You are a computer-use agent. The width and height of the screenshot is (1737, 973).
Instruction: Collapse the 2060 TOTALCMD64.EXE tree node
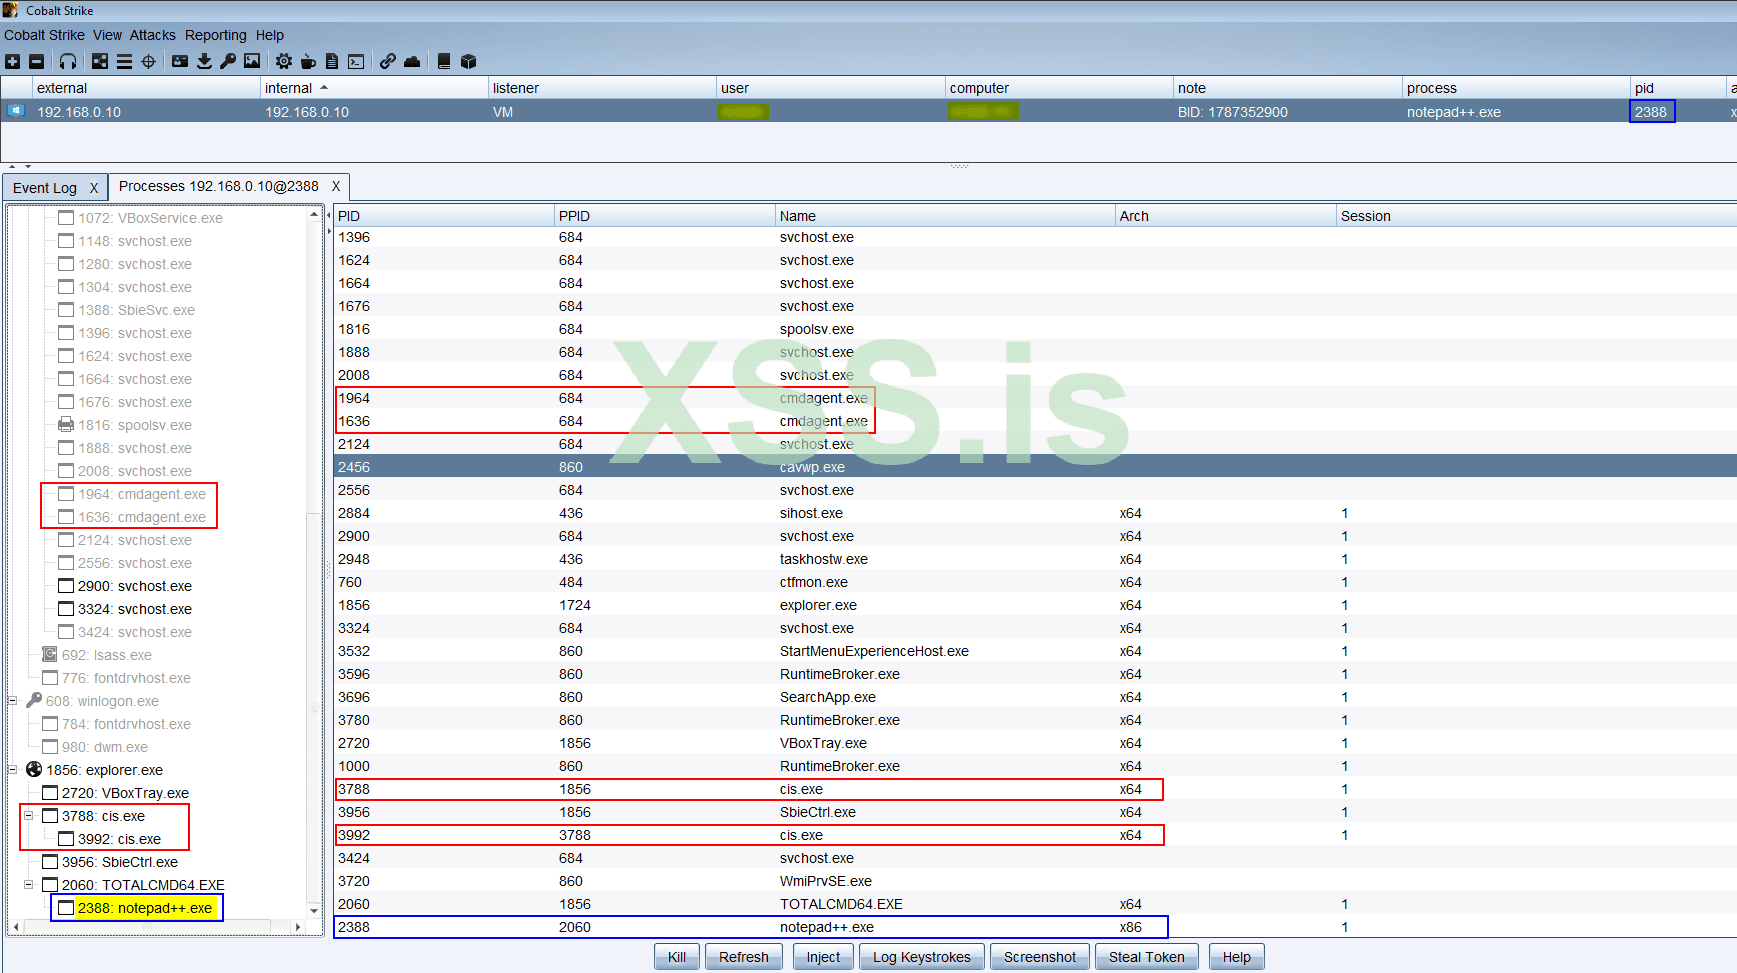29,885
